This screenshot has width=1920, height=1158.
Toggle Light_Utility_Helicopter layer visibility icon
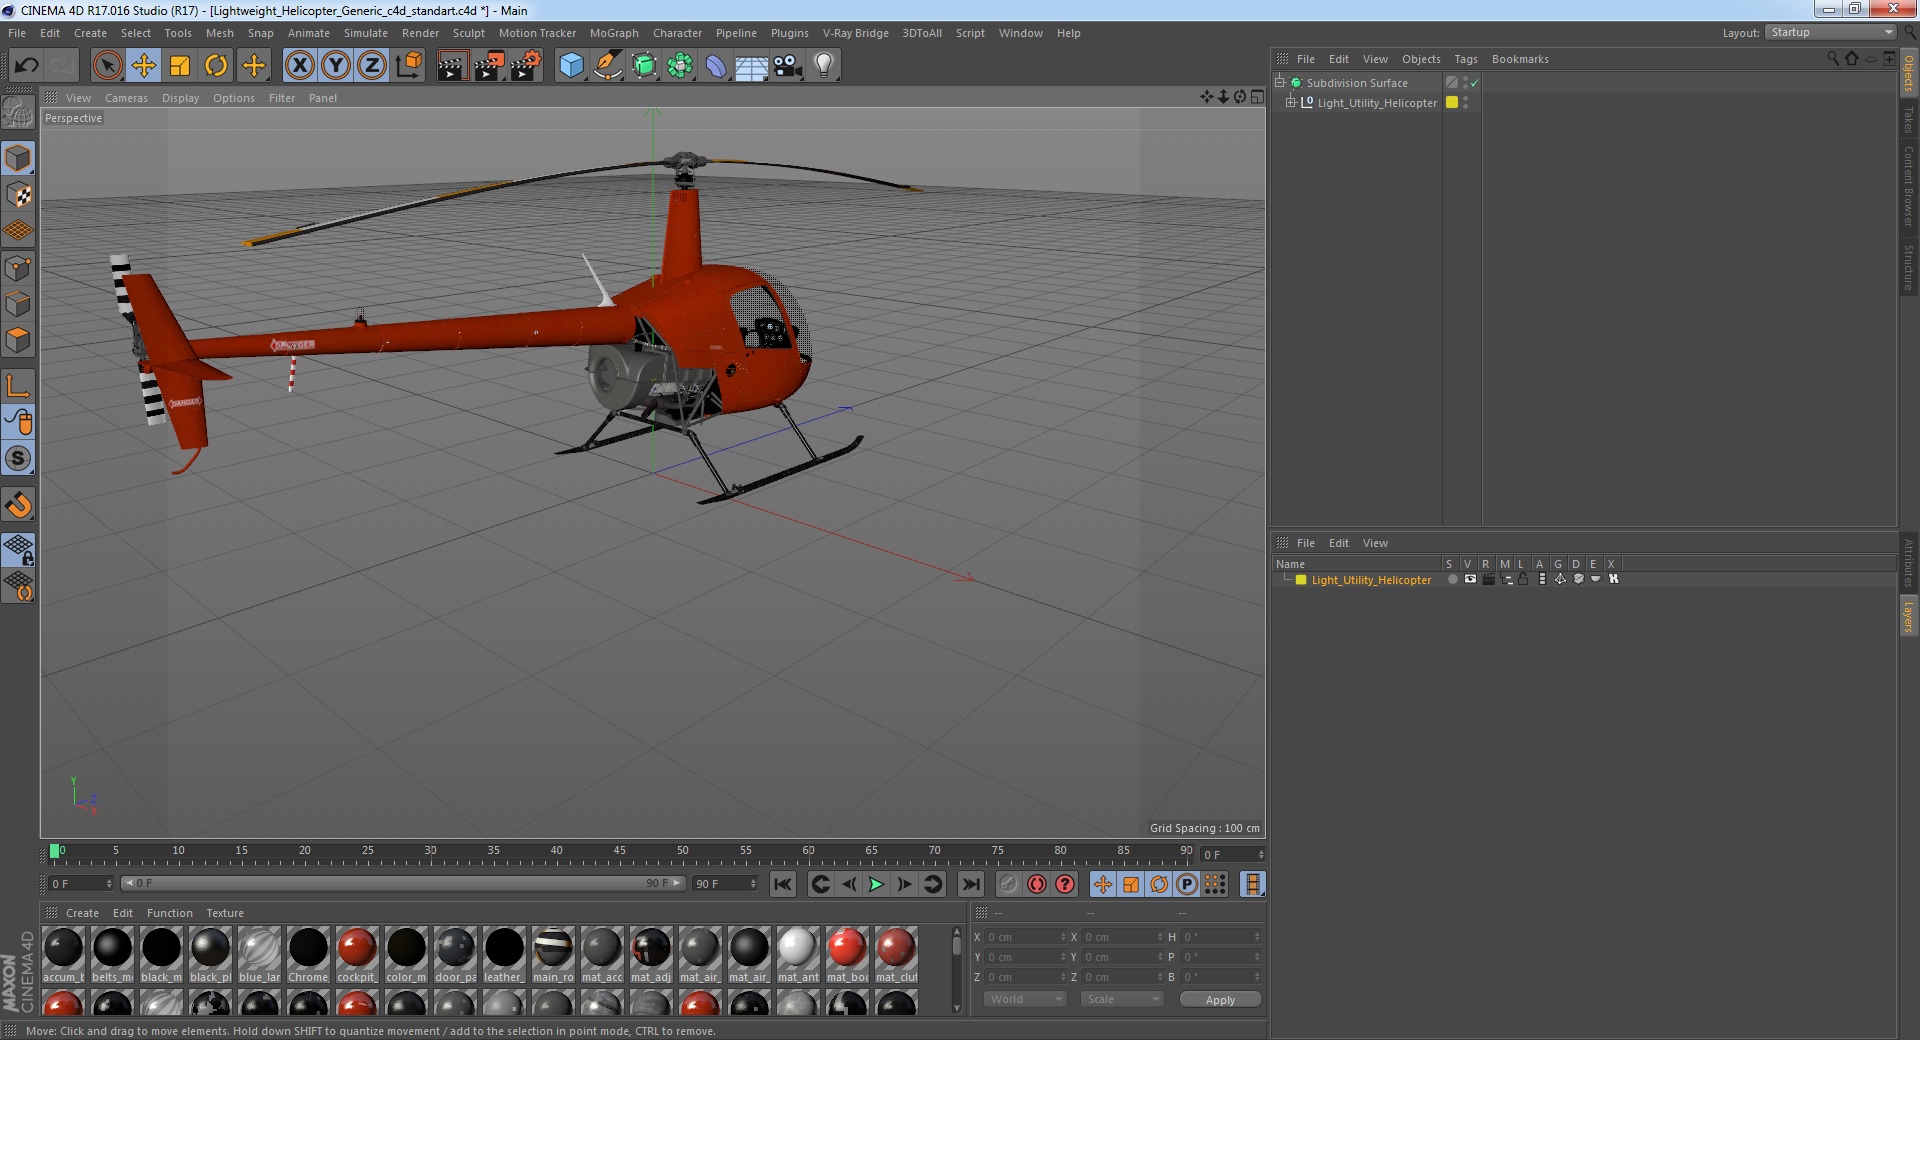(1470, 580)
